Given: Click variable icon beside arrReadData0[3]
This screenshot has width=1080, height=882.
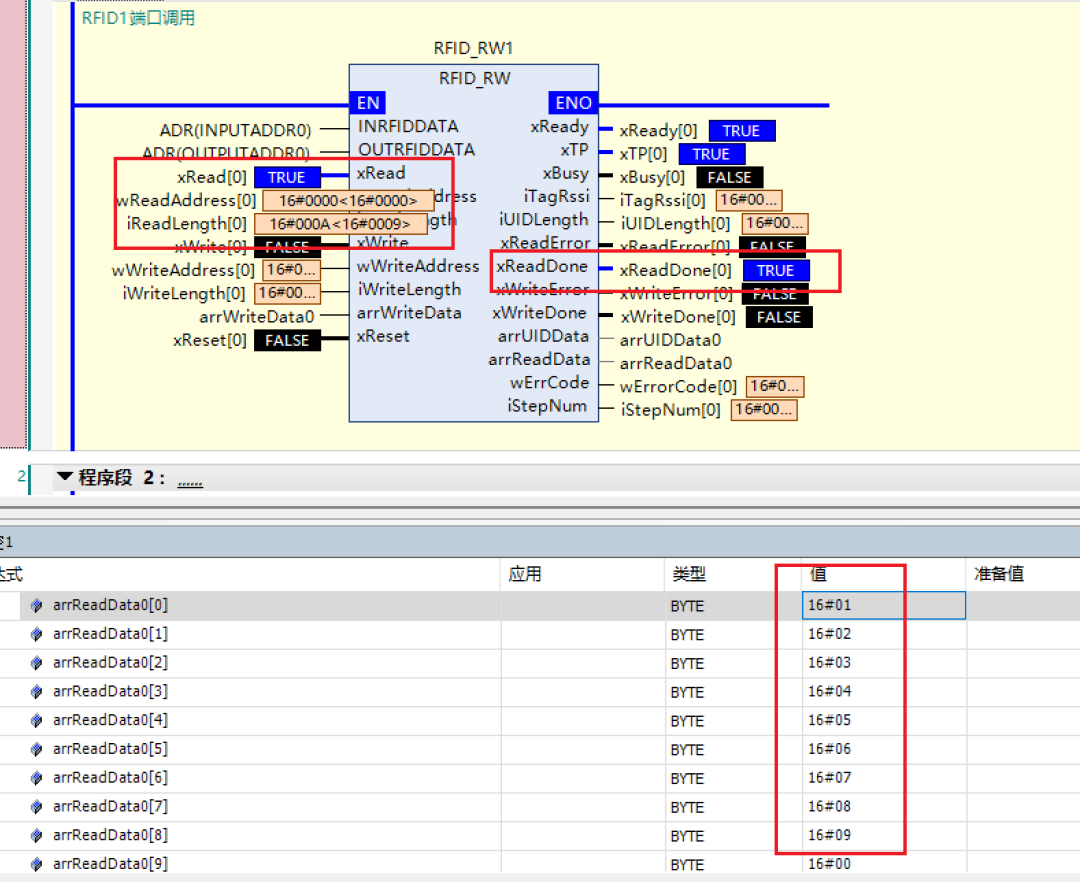Looking at the screenshot, I should [x=37, y=692].
